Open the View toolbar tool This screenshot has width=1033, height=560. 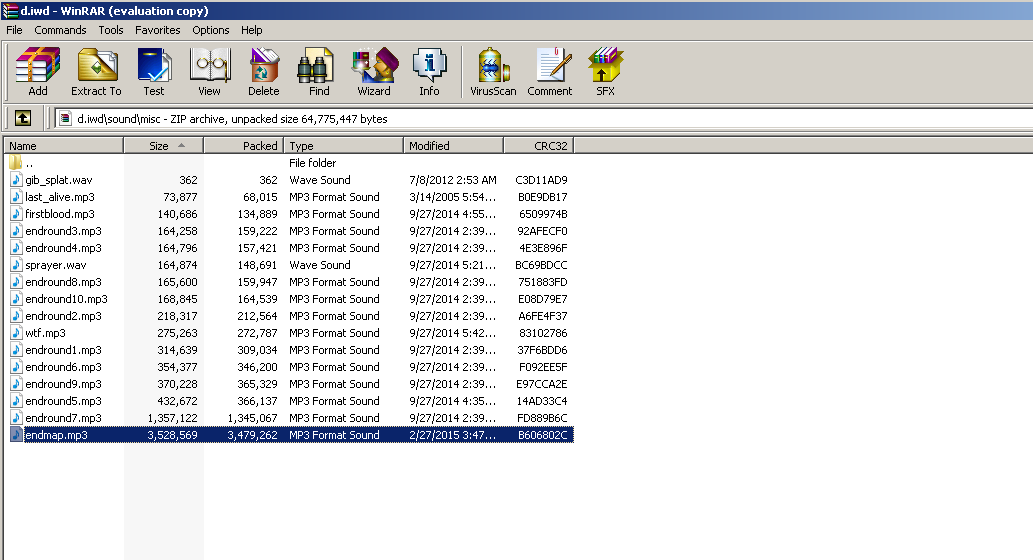click(209, 72)
